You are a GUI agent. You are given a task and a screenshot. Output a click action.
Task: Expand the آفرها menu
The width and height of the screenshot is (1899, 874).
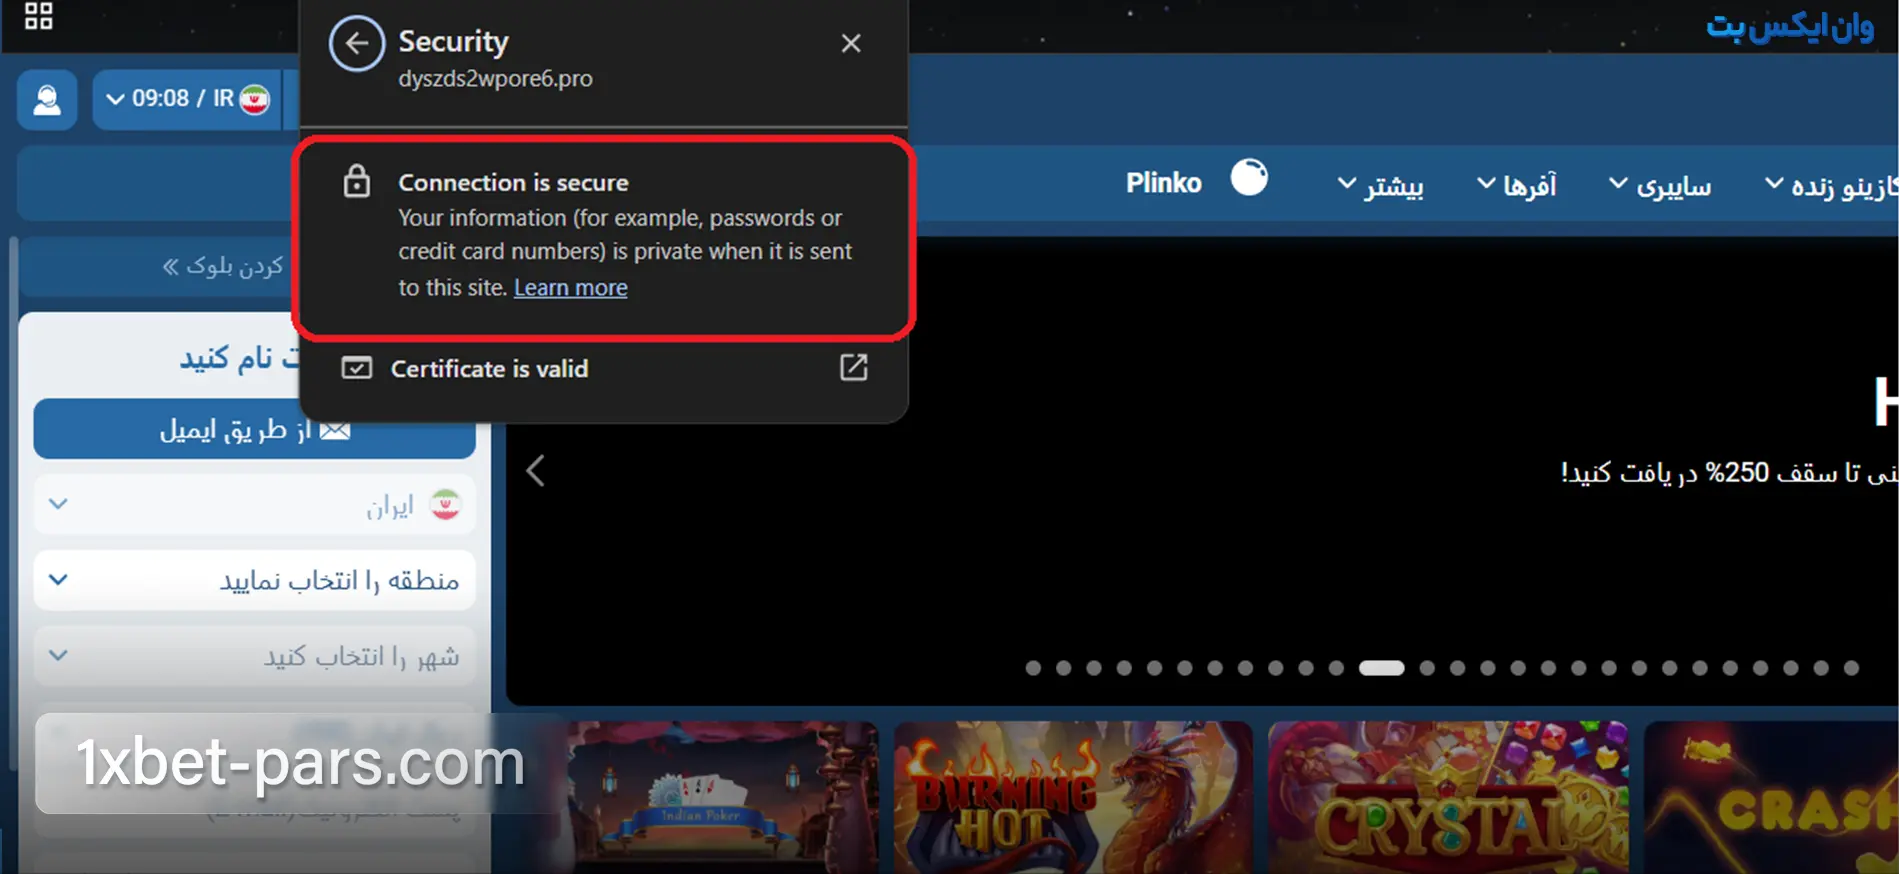pyautogui.click(x=1517, y=186)
